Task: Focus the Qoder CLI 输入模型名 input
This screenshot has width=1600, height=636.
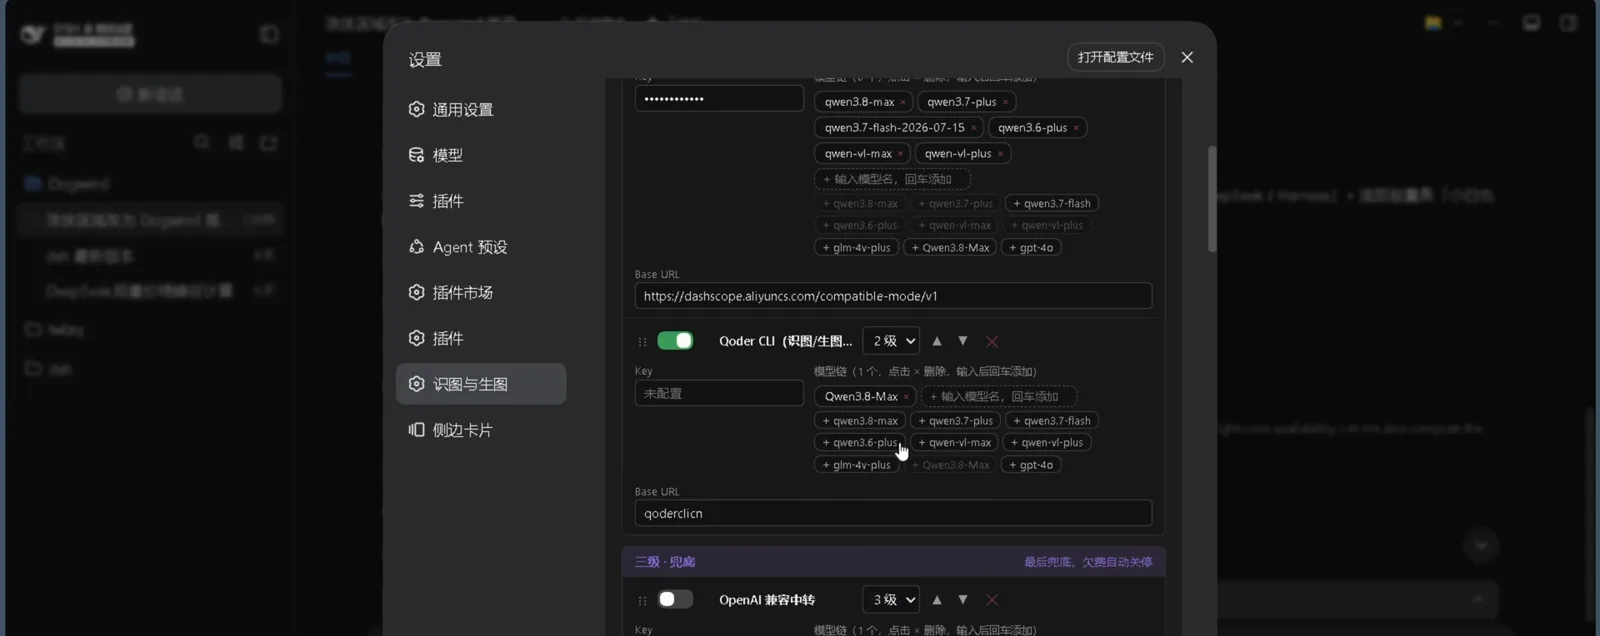Action: coord(998,397)
